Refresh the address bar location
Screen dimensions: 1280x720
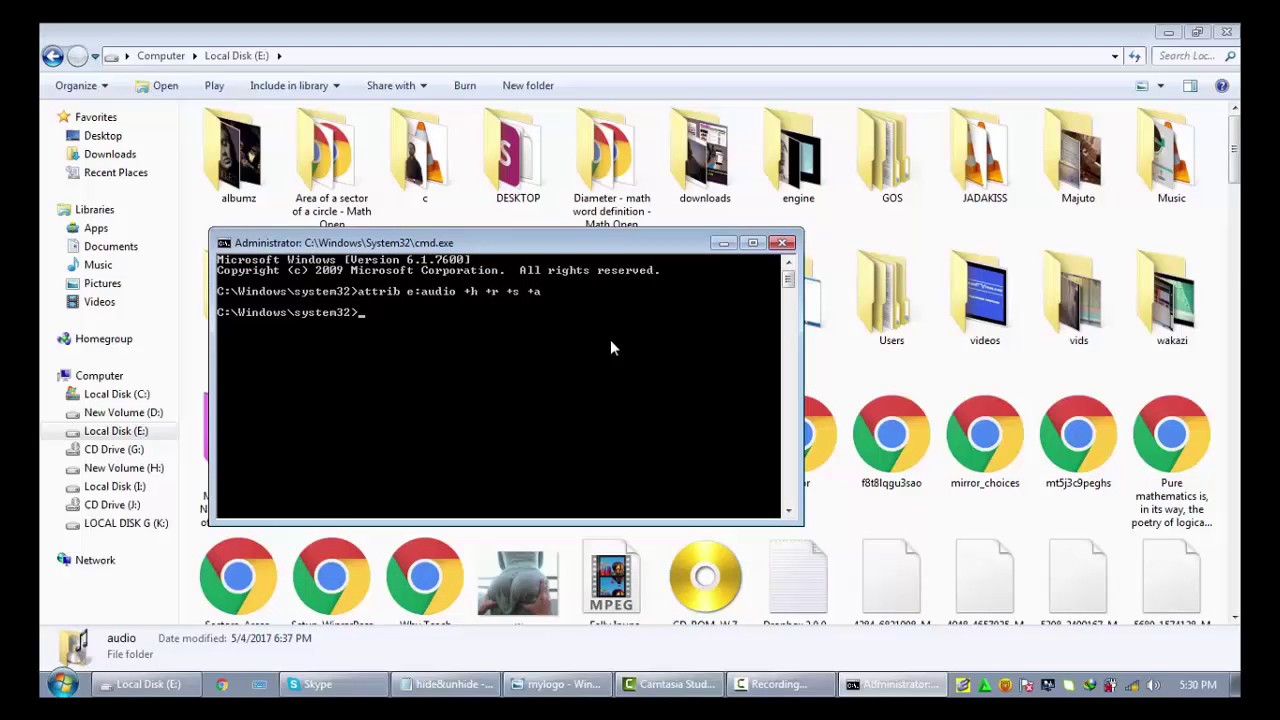(1134, 56)
